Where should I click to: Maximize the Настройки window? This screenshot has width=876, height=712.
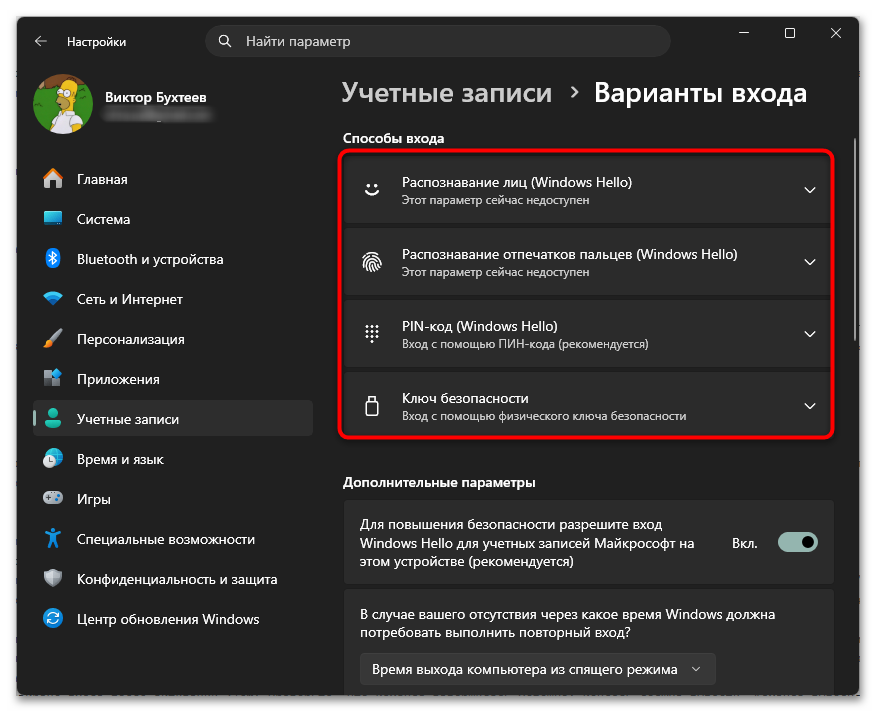[x=789, y=33]
